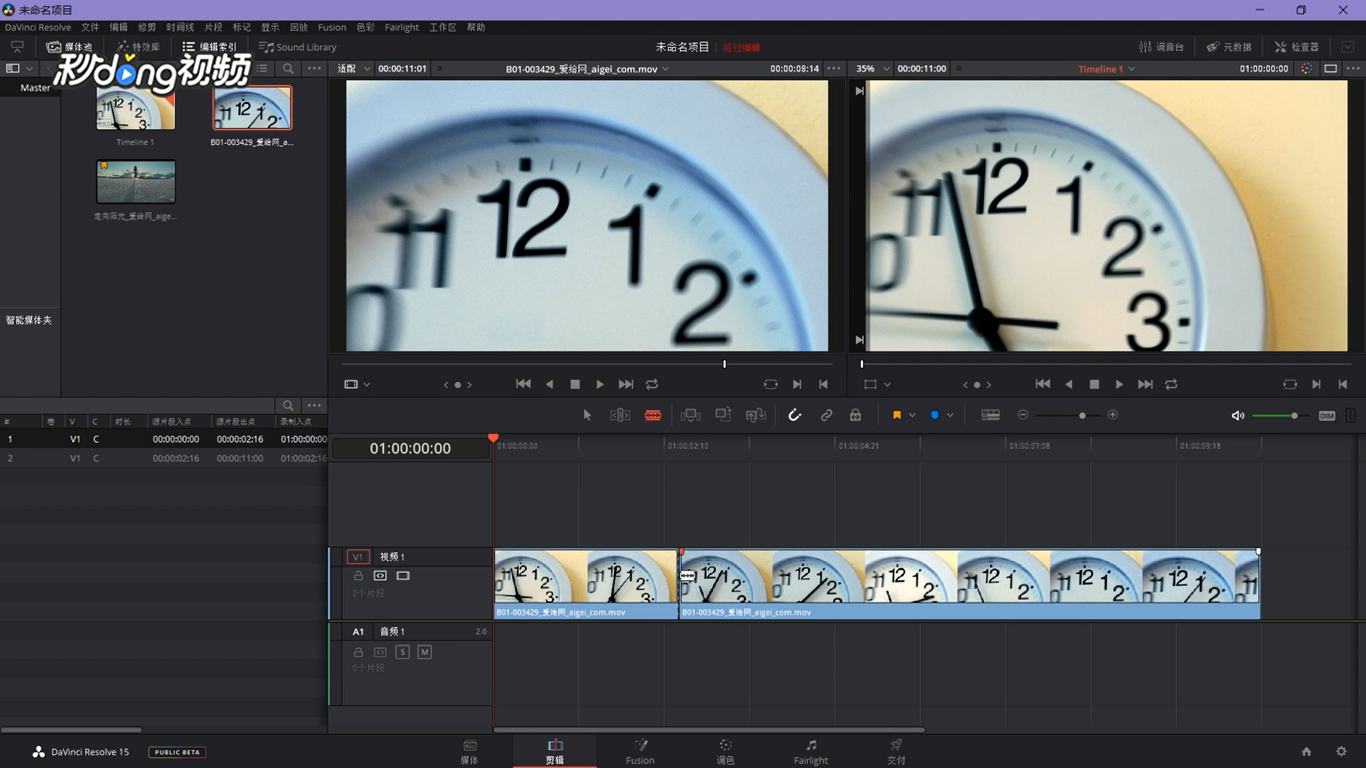This screenshot has width=1366, height=768.
Task: Open the Fusion menu in menu bar
Action: pyautogui.click(x=332, y=27)
